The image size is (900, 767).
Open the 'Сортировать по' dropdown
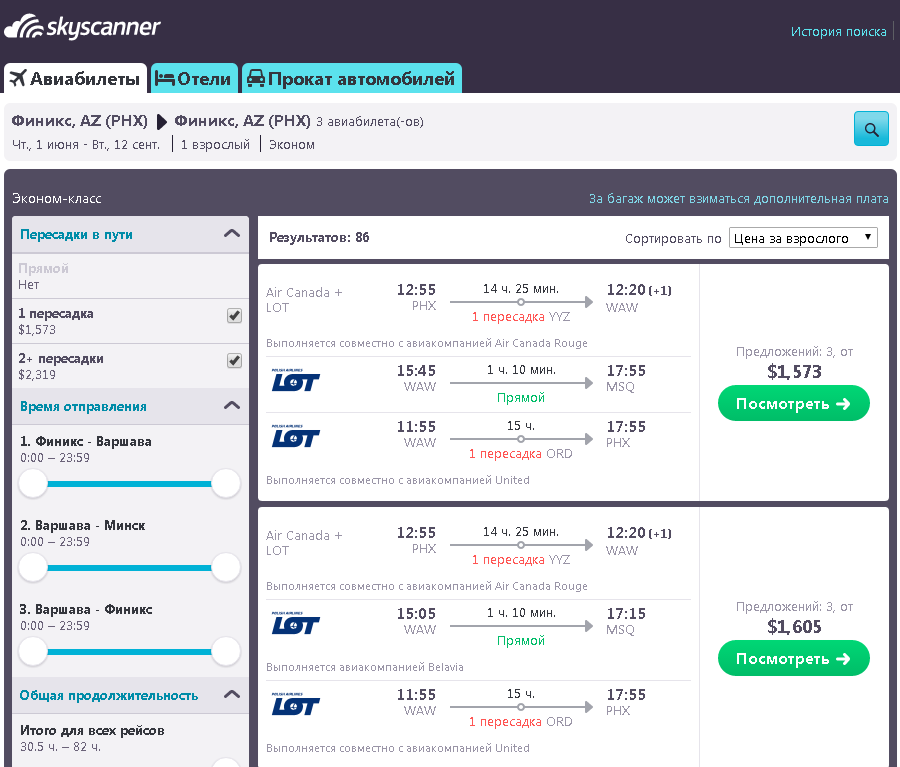tap(803, 238)
